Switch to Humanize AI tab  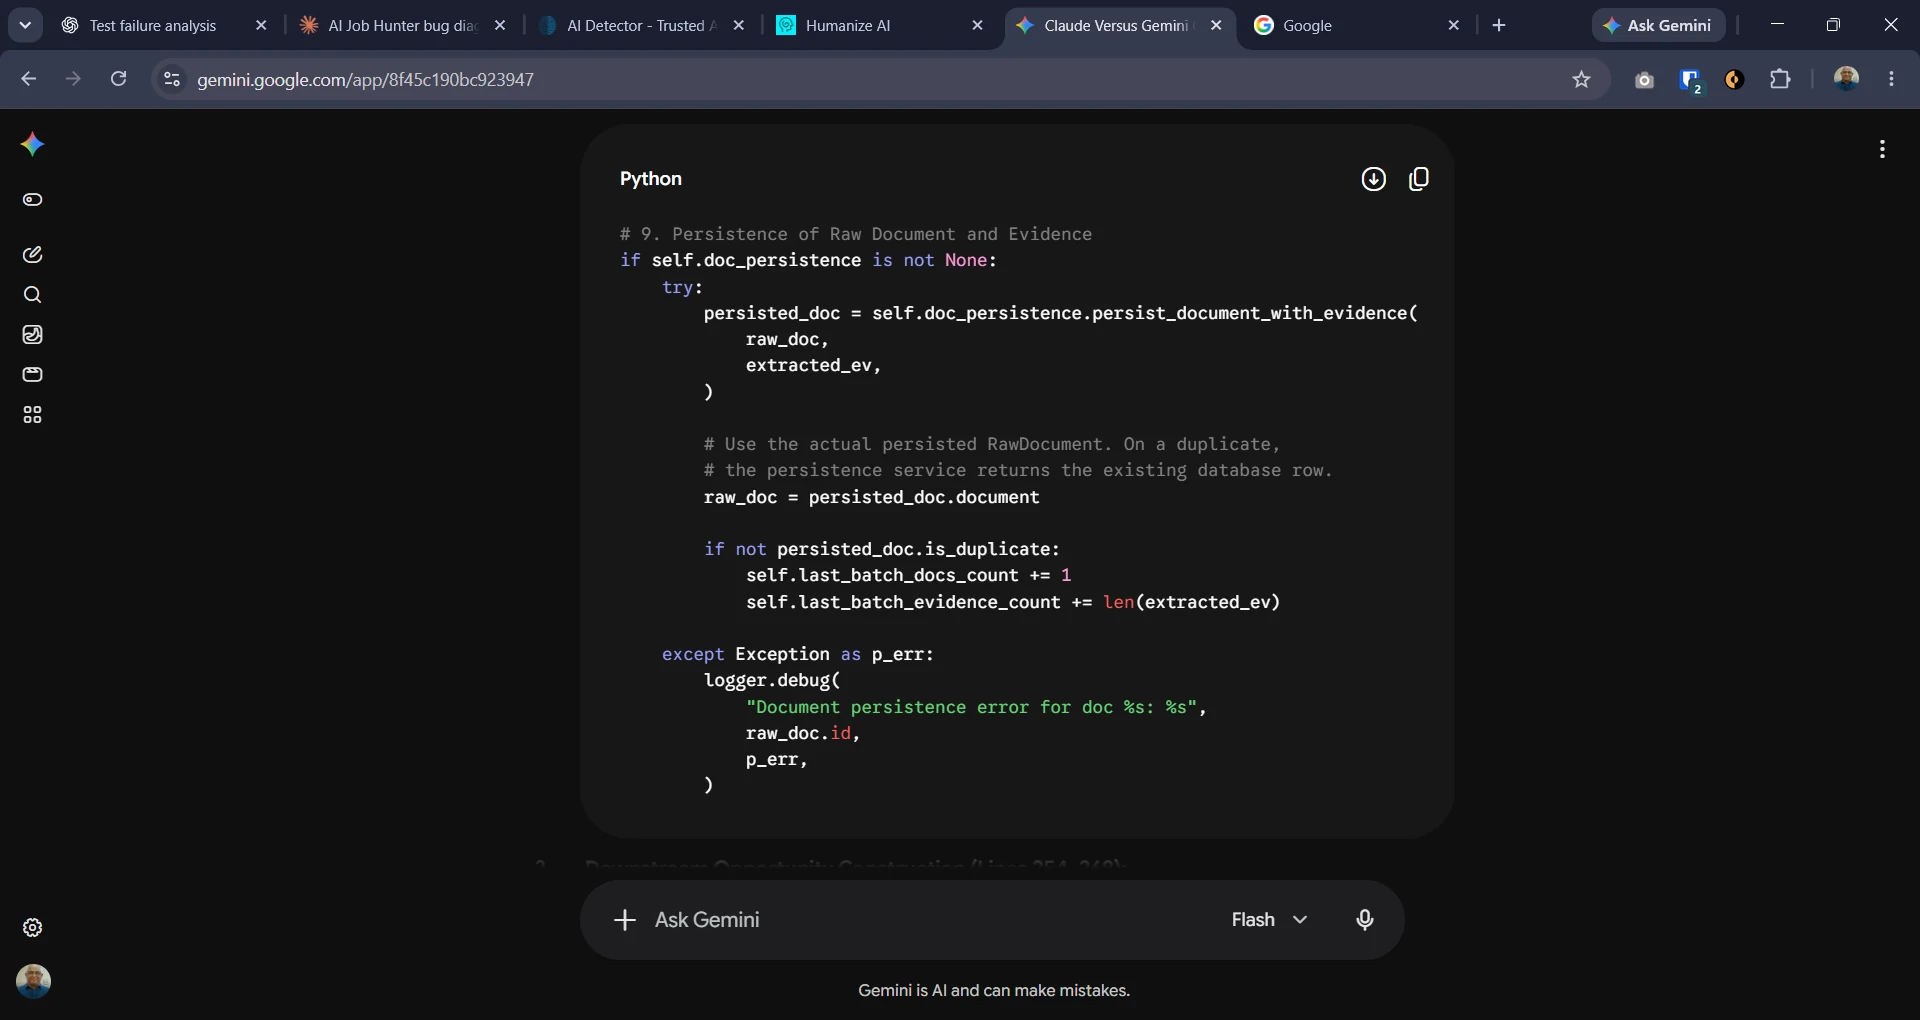[x=847, y=26]
